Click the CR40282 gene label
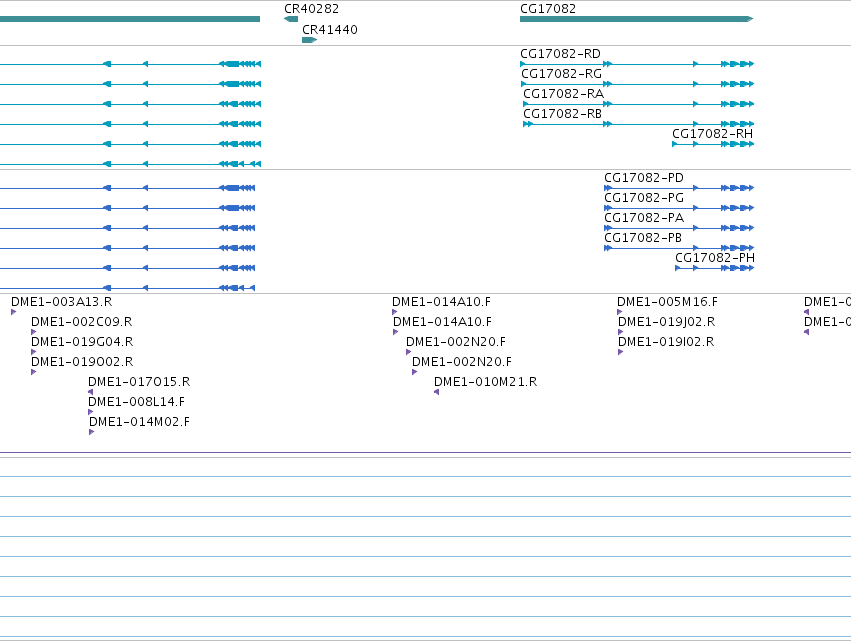This screenshot has height=641, width=851. click(312, 9)
